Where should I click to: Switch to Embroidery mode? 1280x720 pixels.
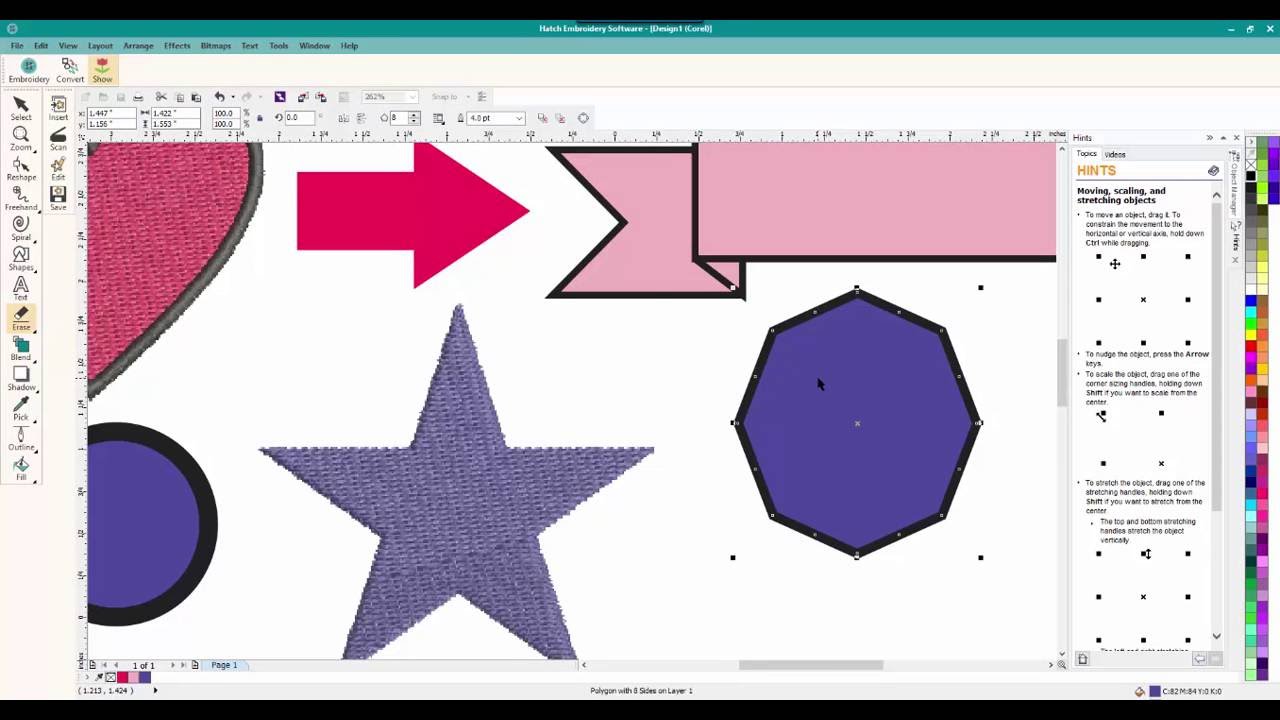tap(28, 70)
